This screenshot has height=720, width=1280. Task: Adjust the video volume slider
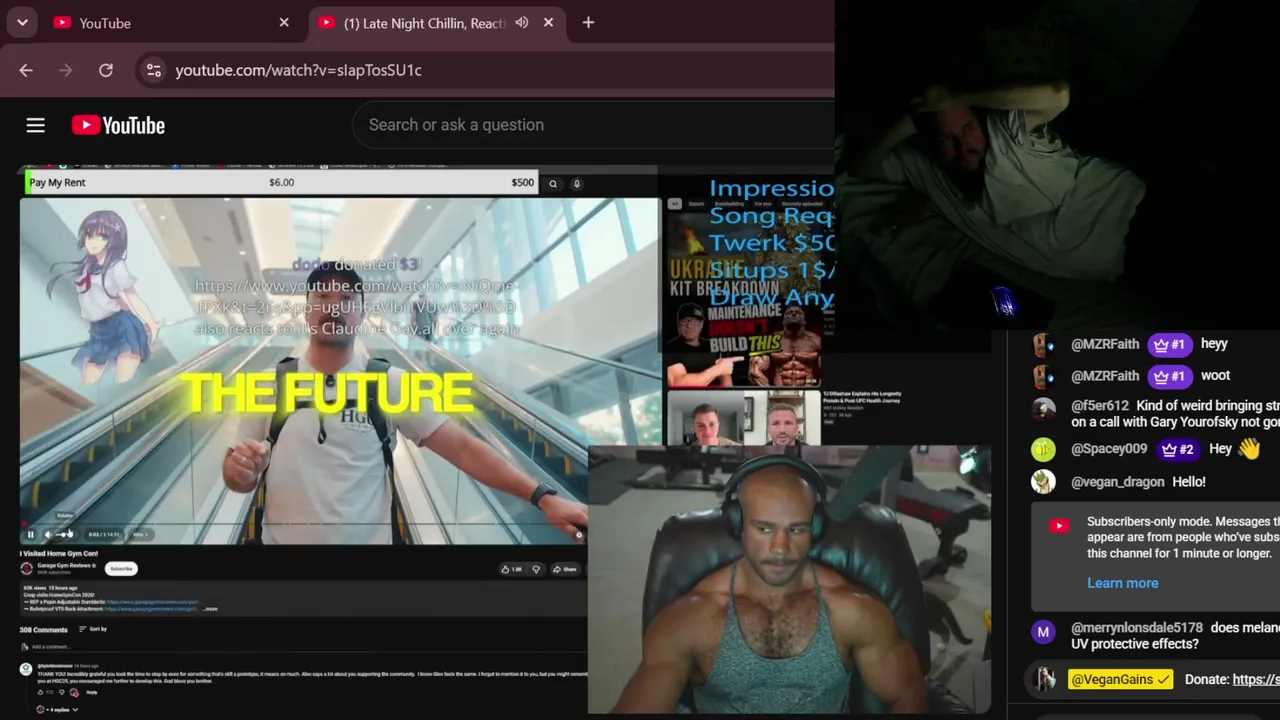tap(65, 534)
